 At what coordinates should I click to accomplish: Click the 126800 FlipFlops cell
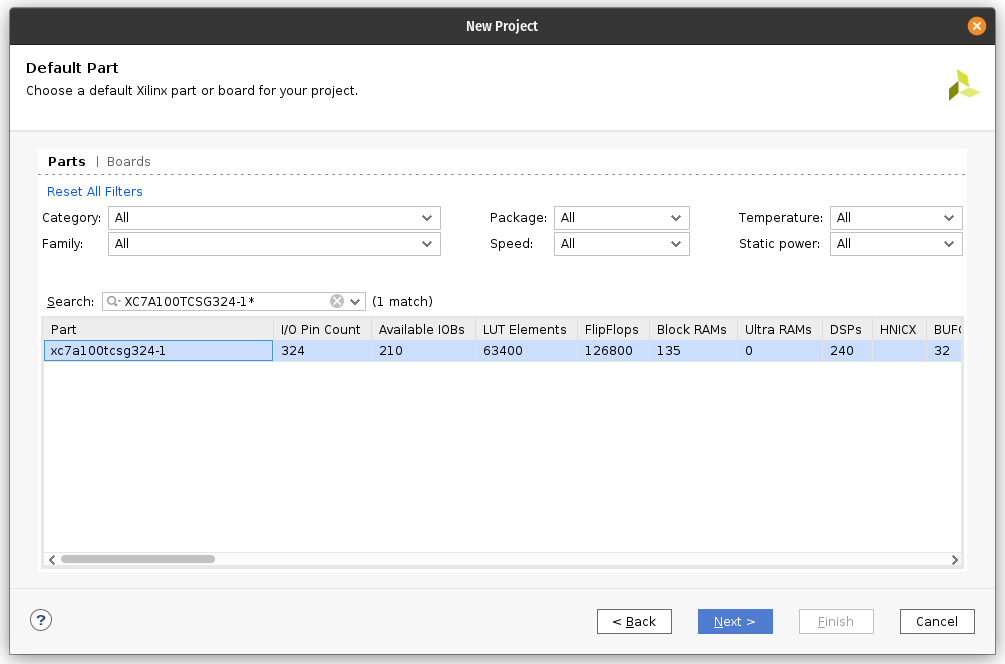(613, 351)
